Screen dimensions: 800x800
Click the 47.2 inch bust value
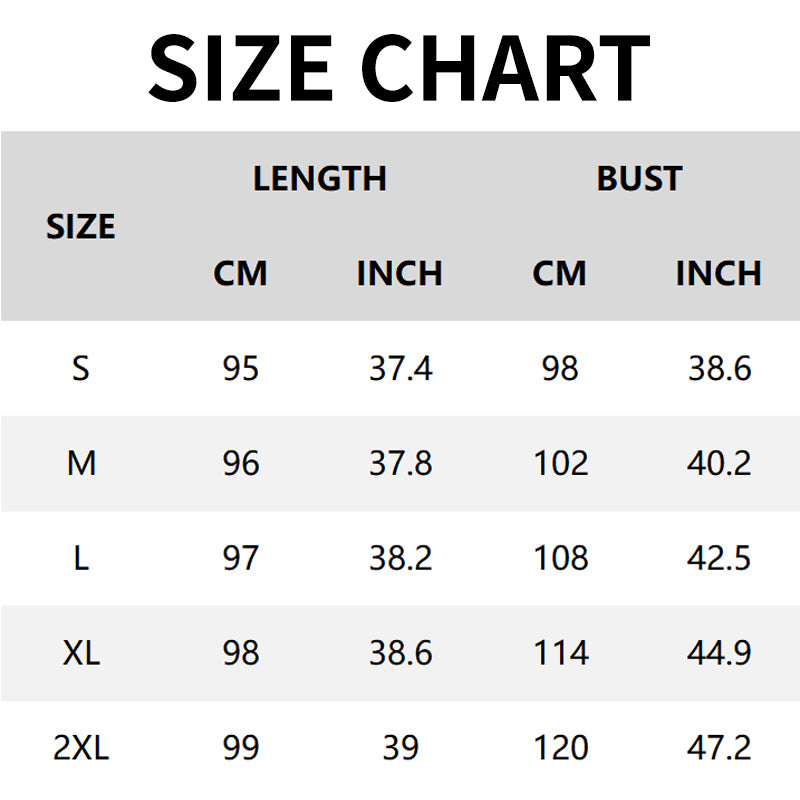(x=719, y=748)
